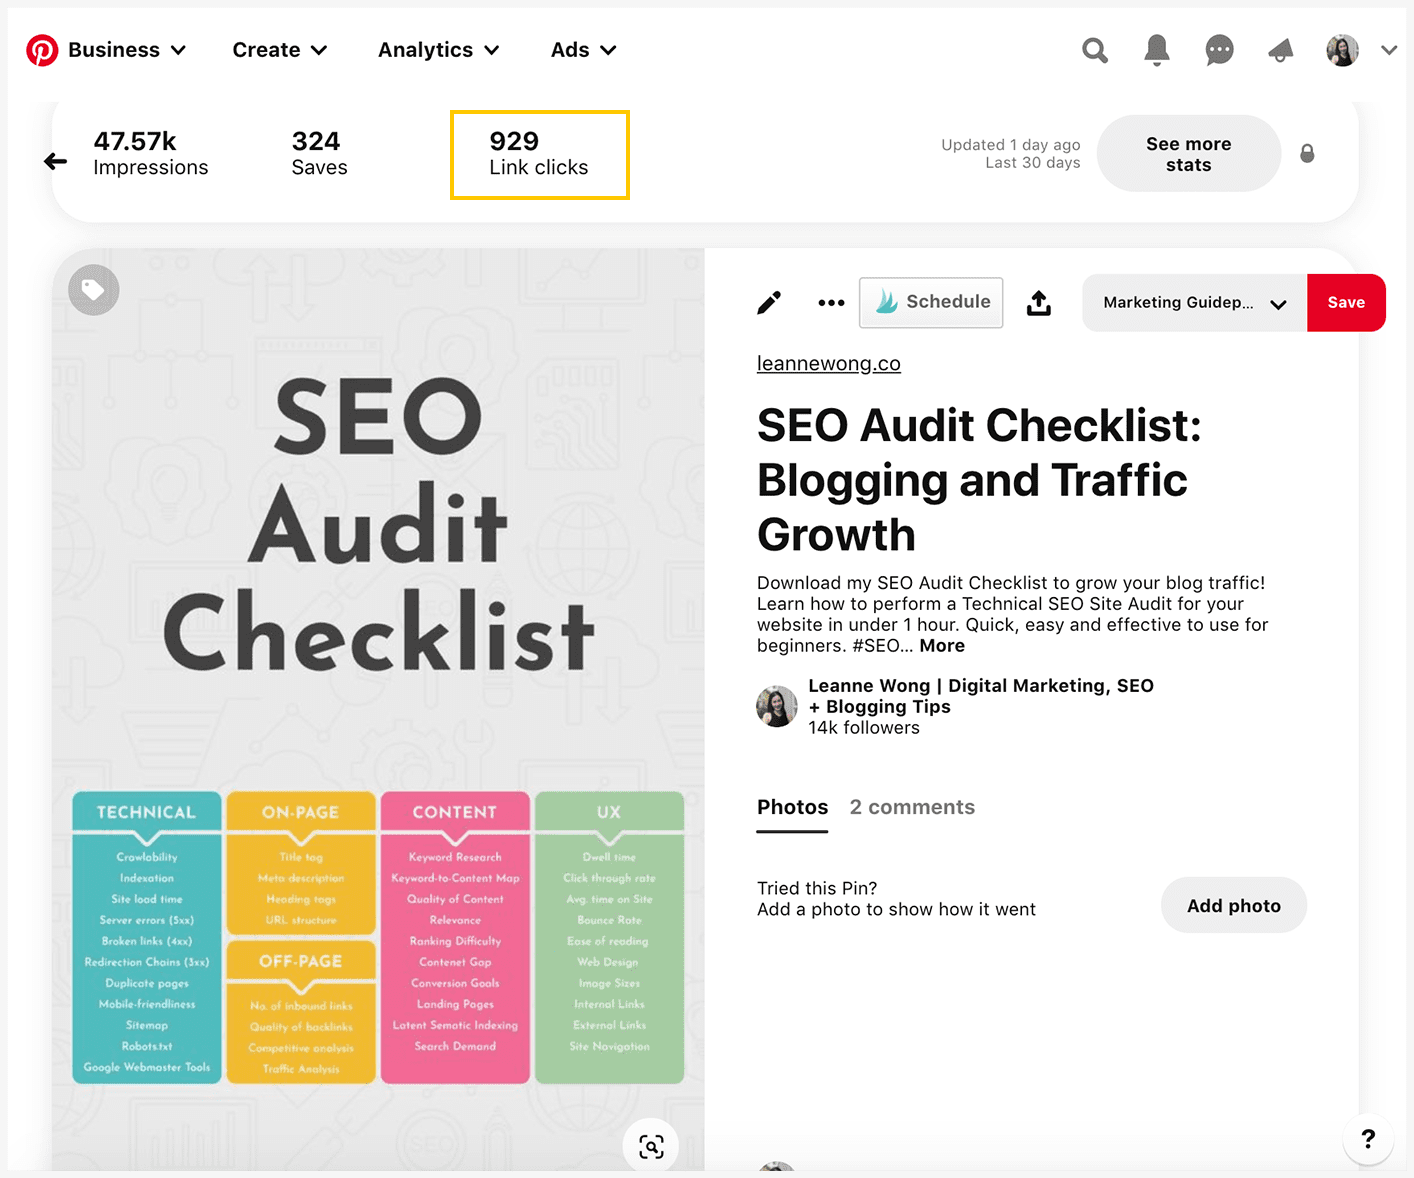Open your Pinterest messages
Viewport: 1414px width, 1178px height.
click(x=1219, y=50)
